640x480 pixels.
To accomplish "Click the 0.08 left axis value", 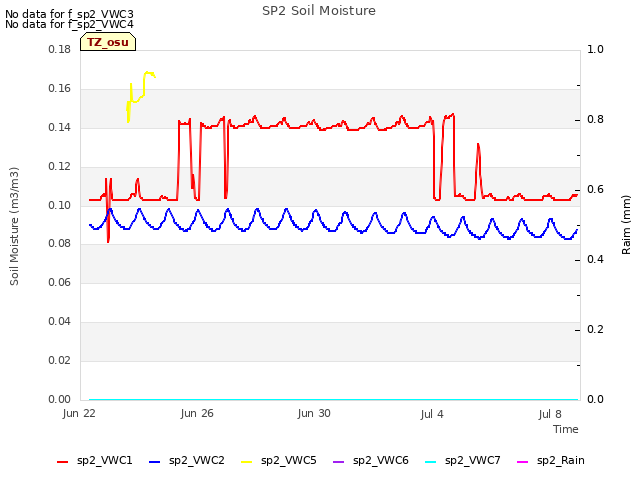I will [60, 244].
